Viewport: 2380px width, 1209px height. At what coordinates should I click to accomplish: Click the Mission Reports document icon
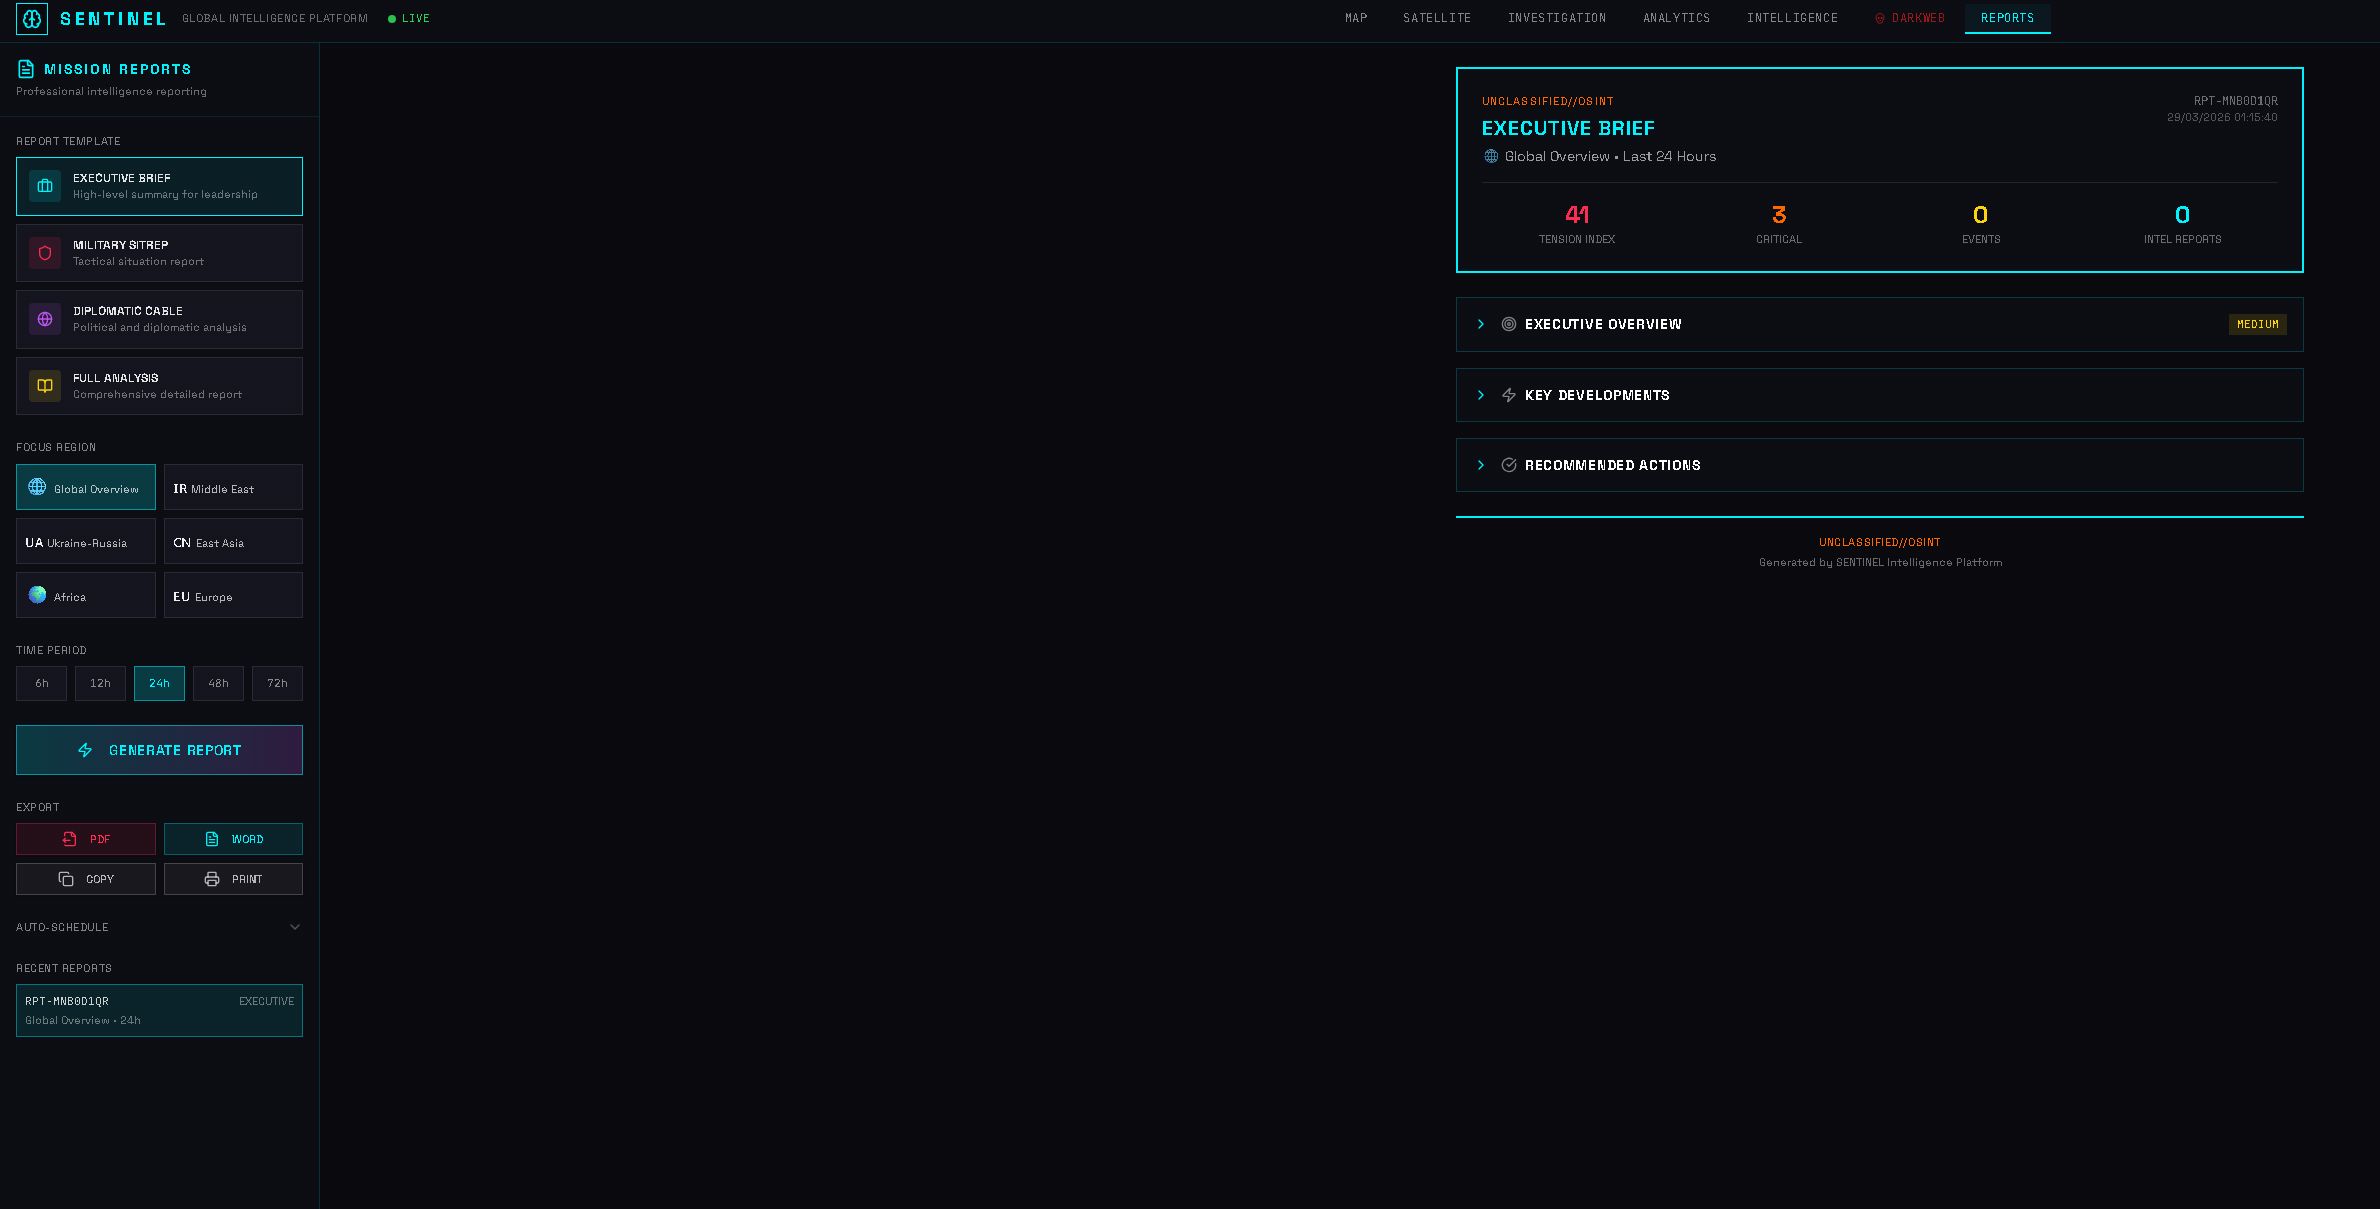tap(26, 69)
